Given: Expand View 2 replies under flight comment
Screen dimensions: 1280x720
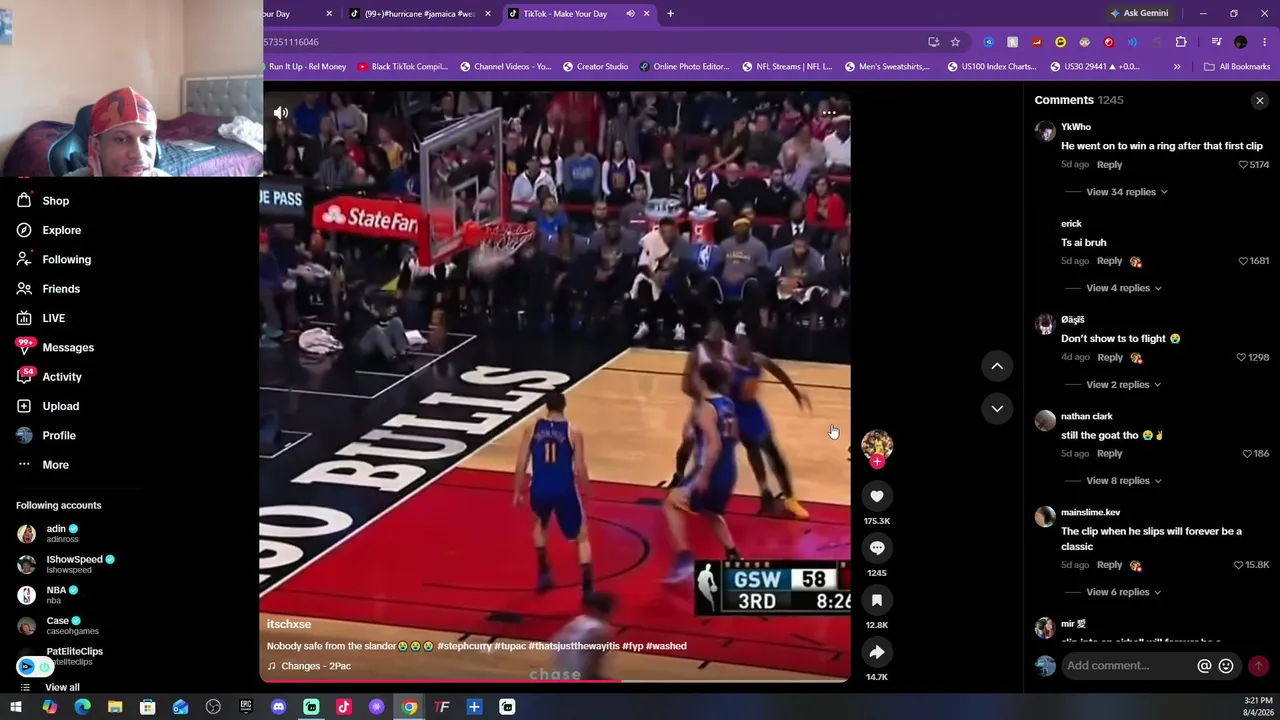Looking at the screenshot, I should [x=1123, y=384].
